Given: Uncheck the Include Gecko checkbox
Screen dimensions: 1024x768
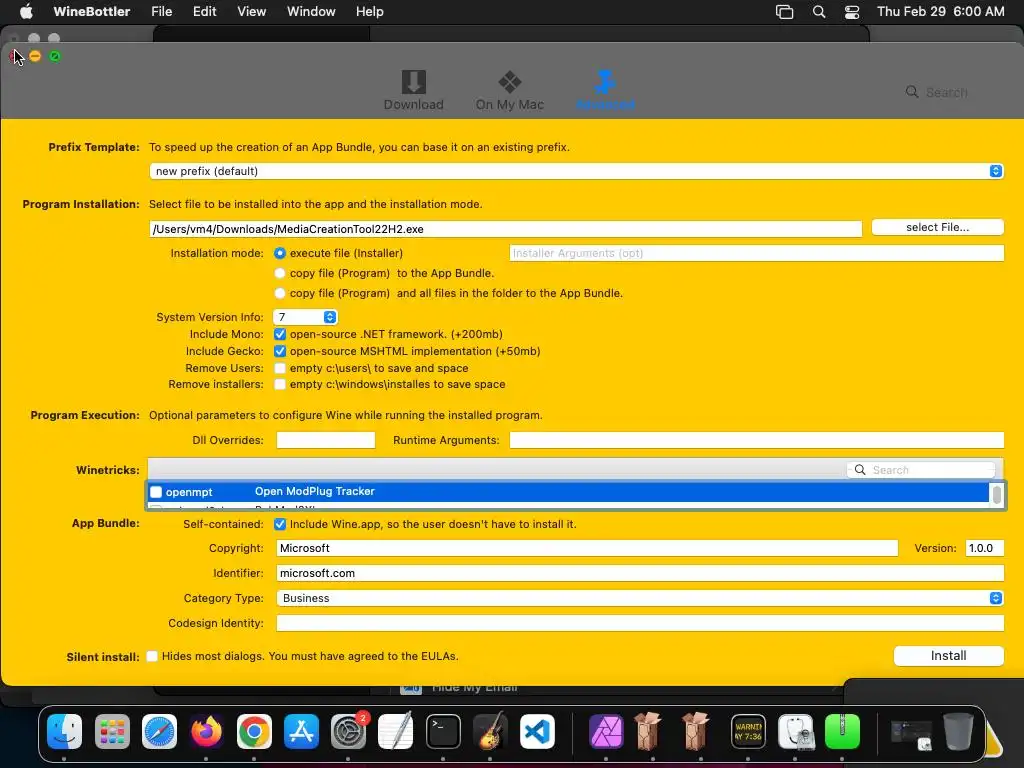Looking at the screenshot, I should pyautogui.click(x=280, y=351).
